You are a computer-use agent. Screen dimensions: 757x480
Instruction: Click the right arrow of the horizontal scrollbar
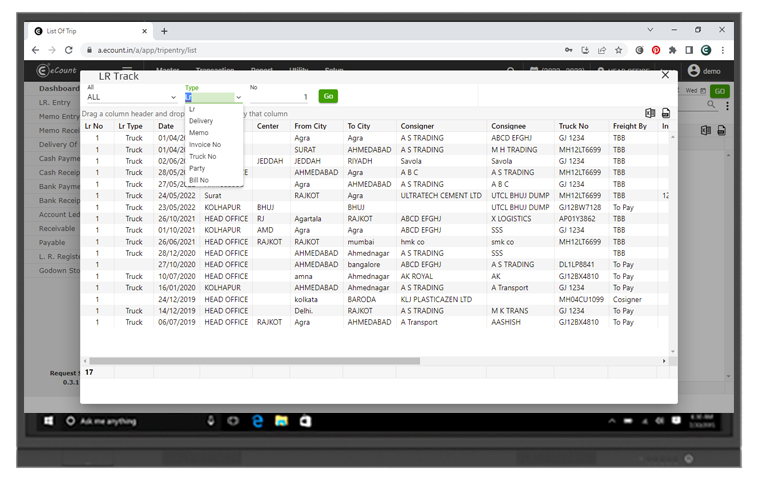[664, 361]
